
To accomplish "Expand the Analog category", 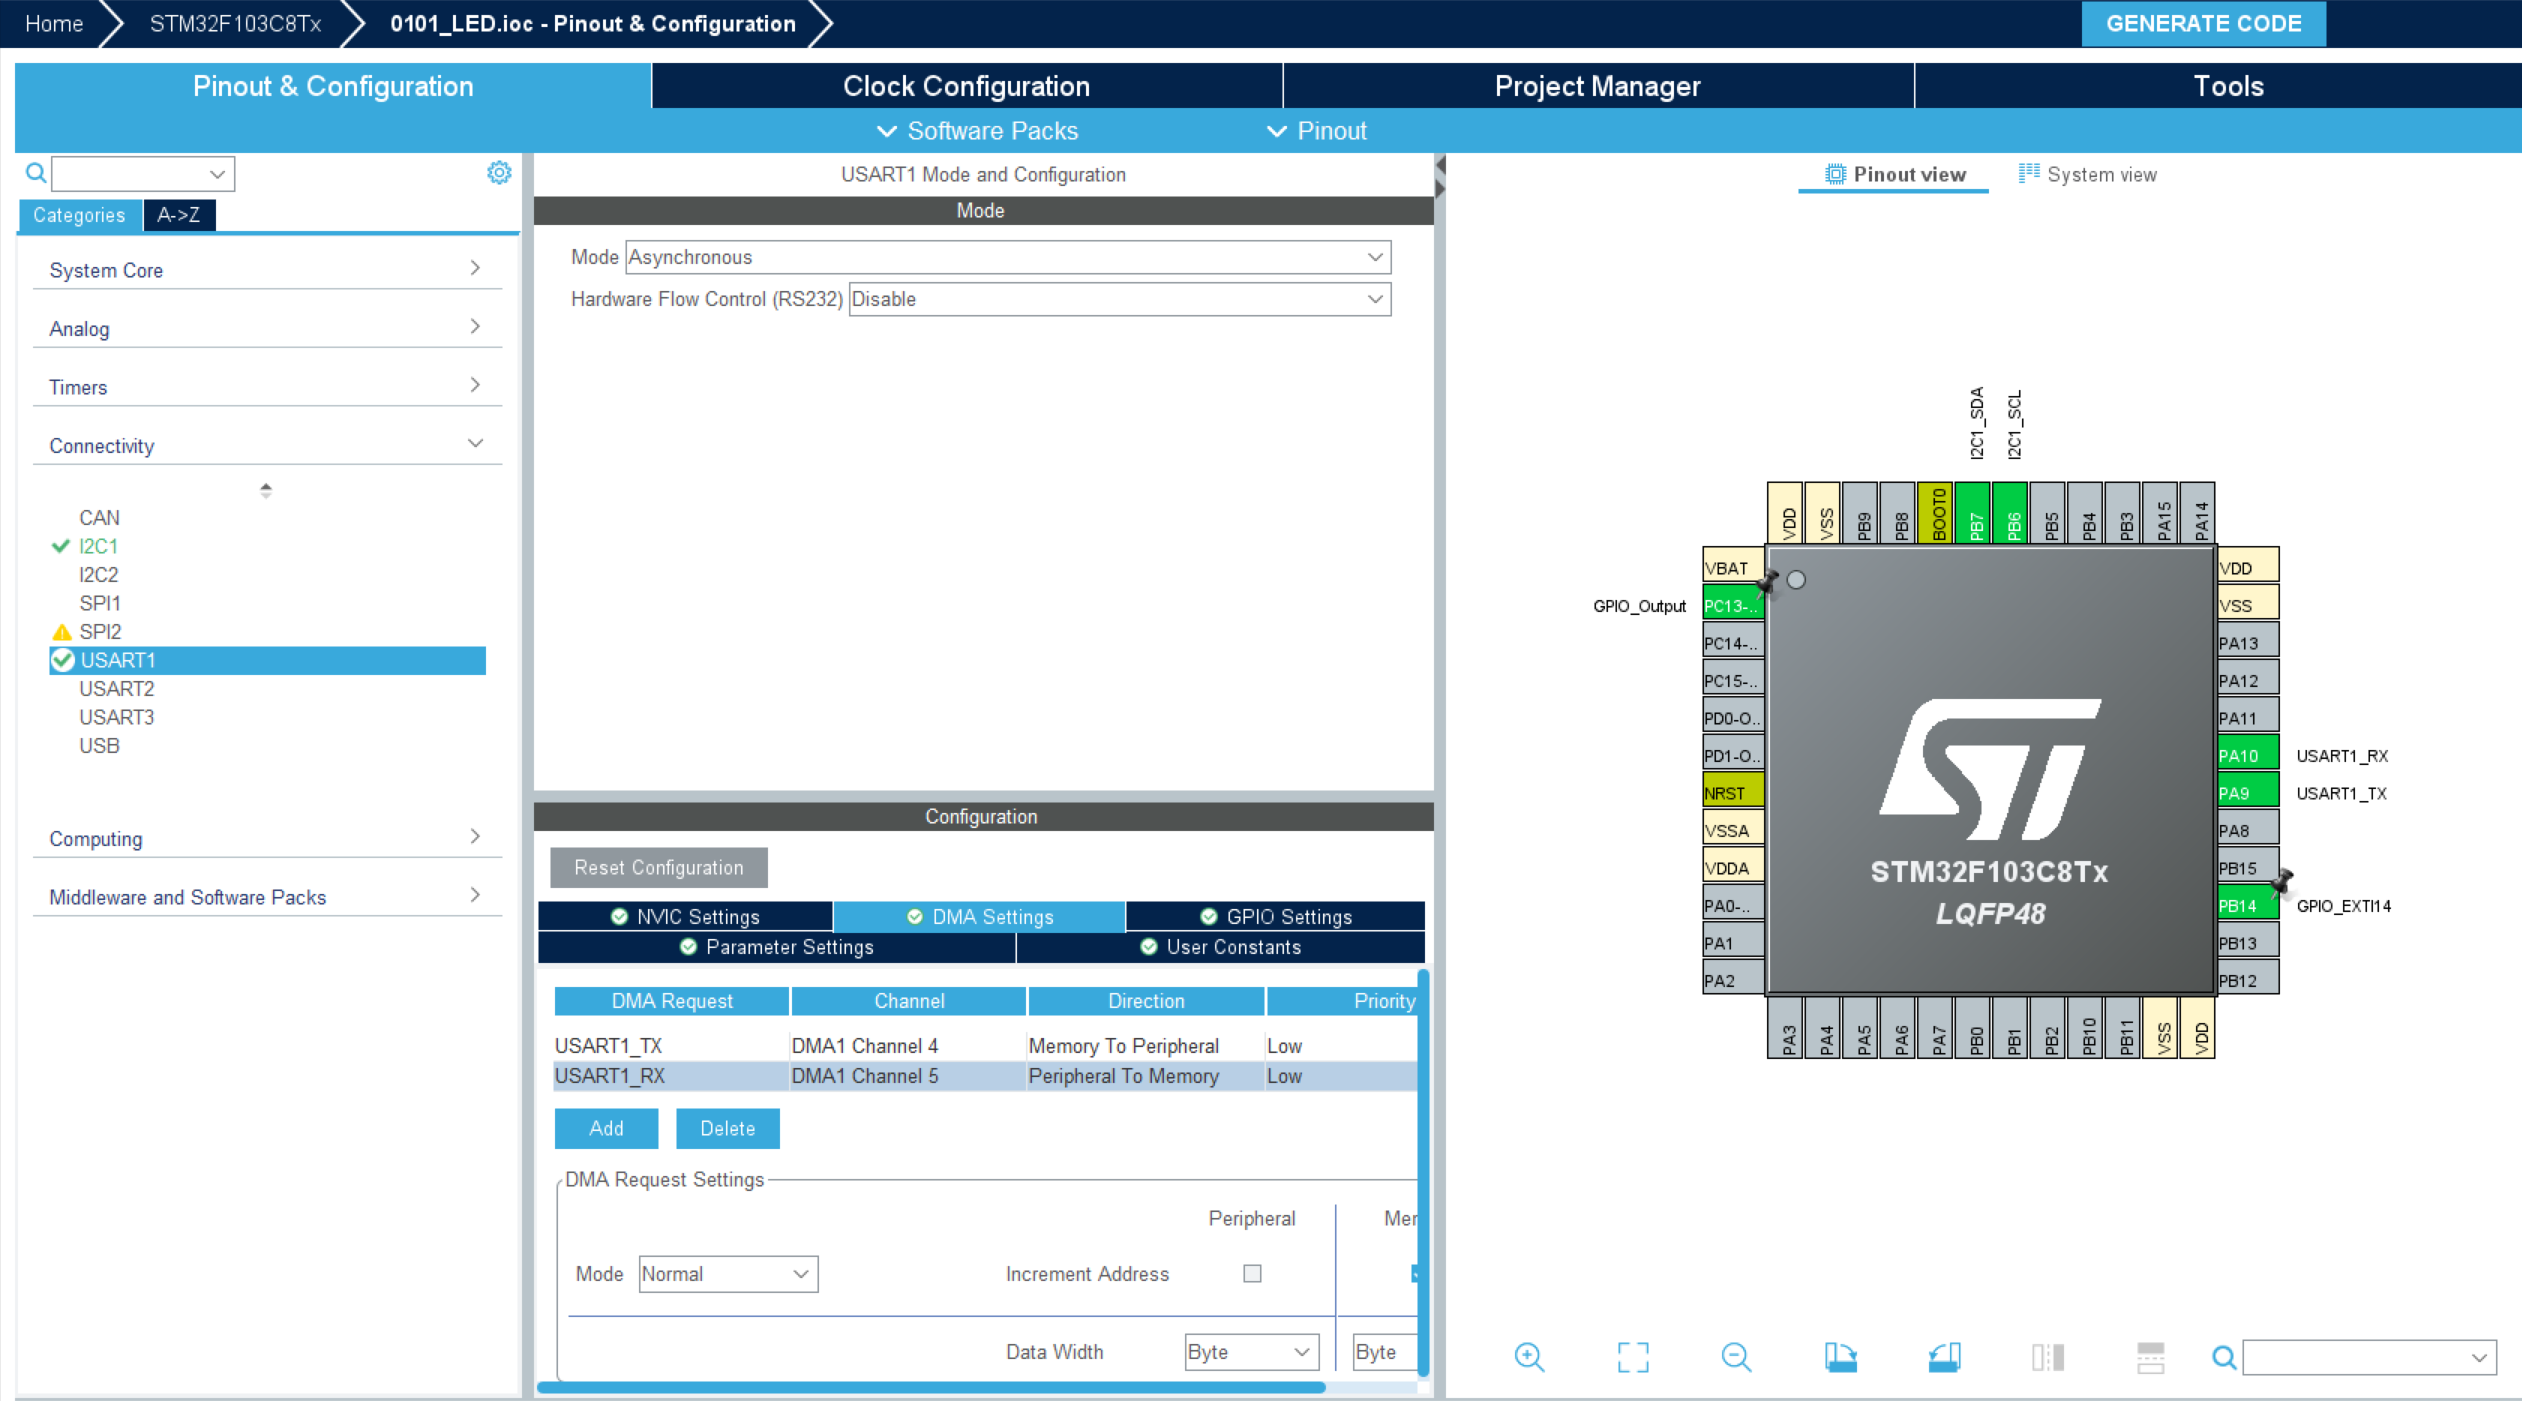I will [267, 328].
